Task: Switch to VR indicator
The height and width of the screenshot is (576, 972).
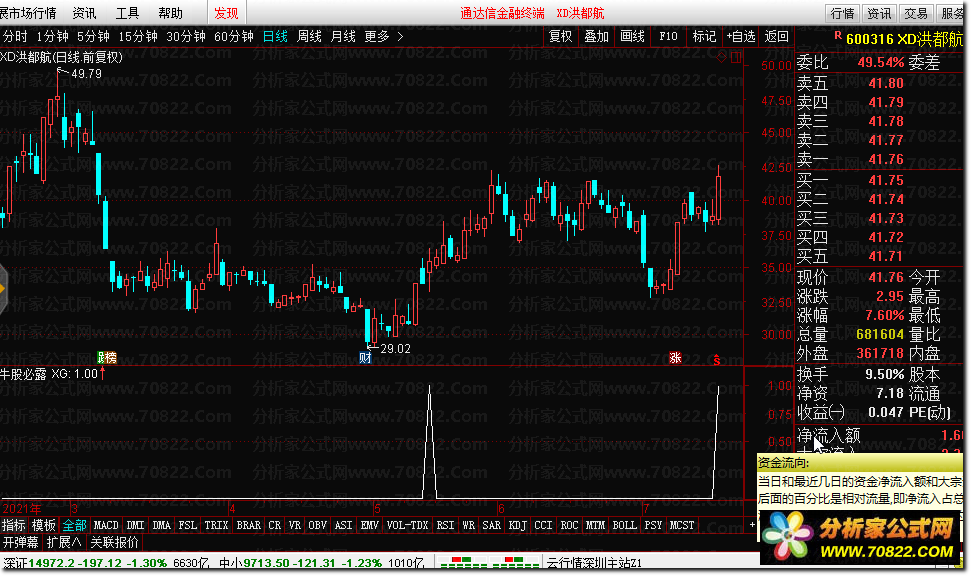Action: (294, 525)
